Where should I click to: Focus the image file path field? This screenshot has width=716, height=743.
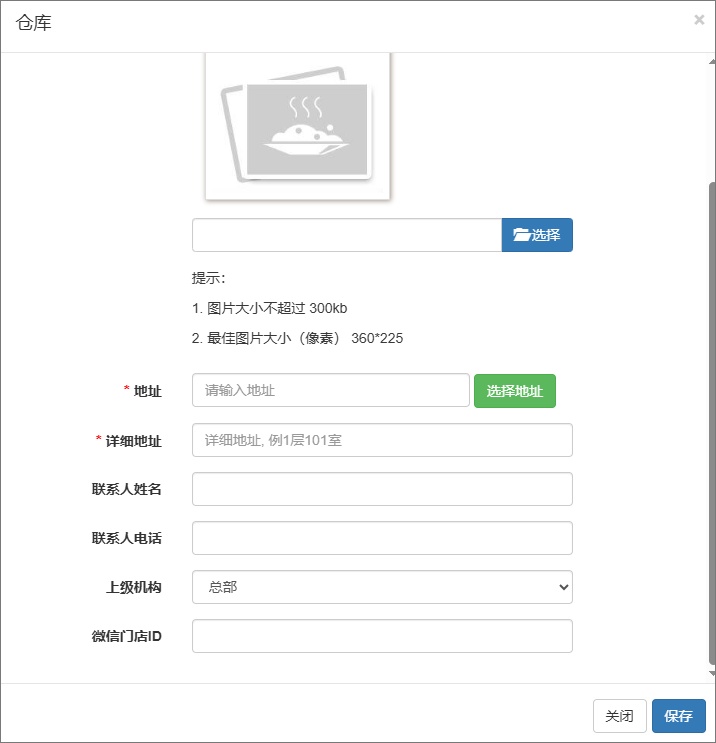coord(346,235)
